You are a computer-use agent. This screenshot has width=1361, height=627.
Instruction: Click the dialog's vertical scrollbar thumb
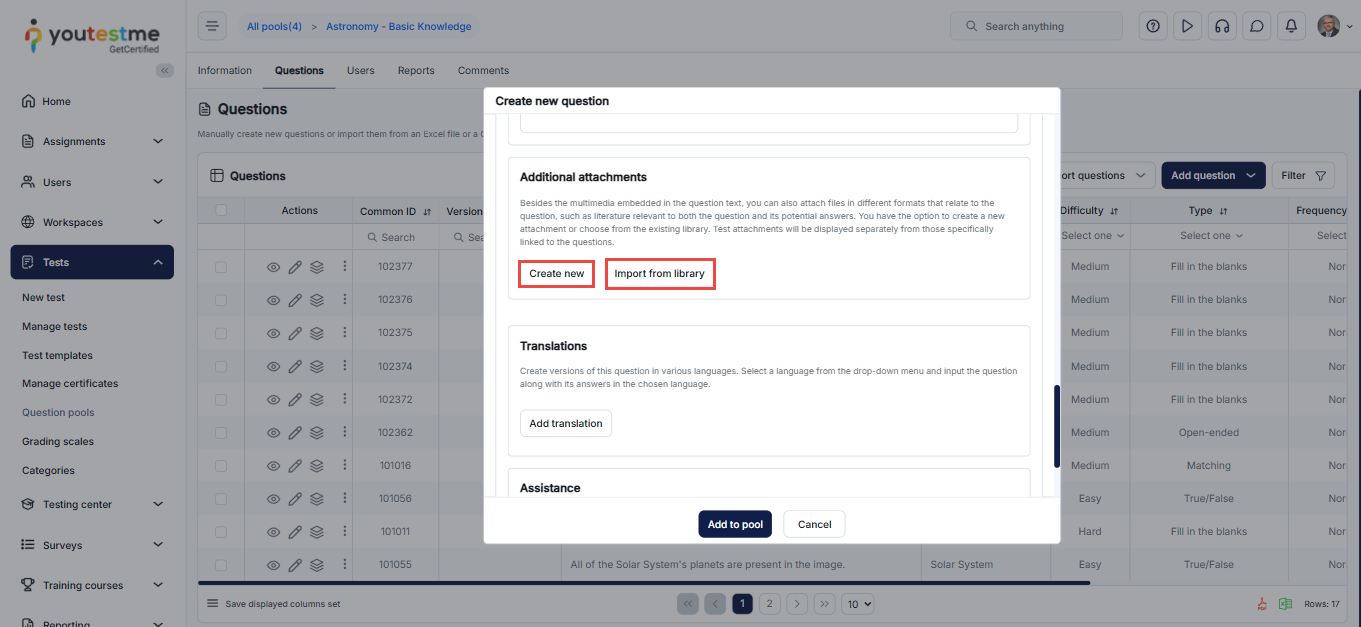1056,426
